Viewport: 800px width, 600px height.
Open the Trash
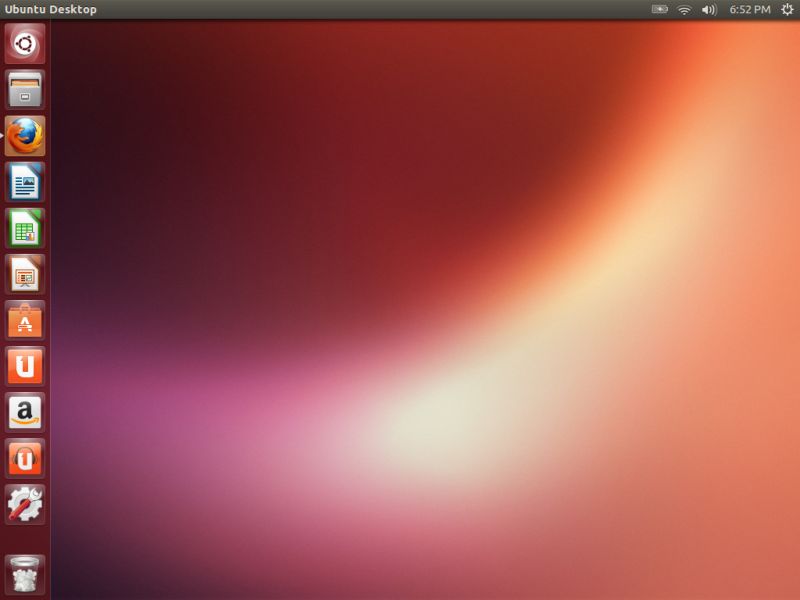coord(24,572)
